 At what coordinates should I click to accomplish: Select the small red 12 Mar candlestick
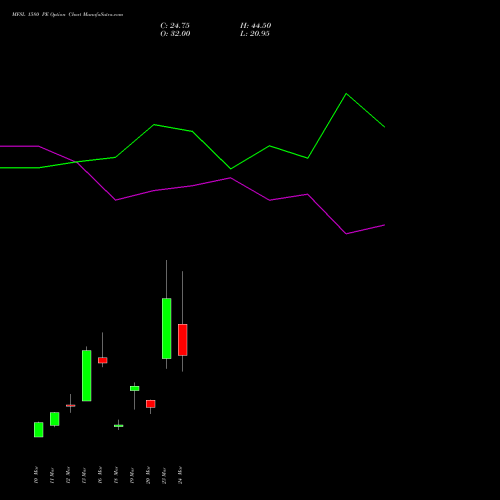click(x=71, y=405)
